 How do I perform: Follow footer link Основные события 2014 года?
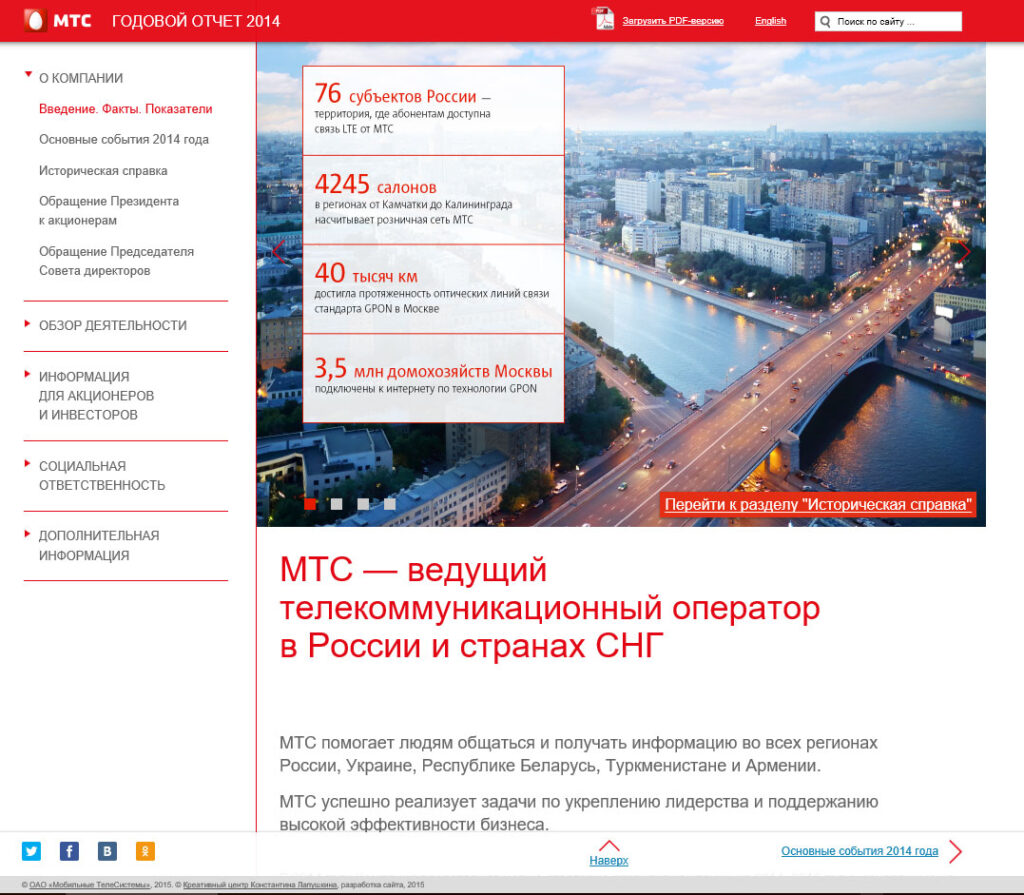pos(859,851)
